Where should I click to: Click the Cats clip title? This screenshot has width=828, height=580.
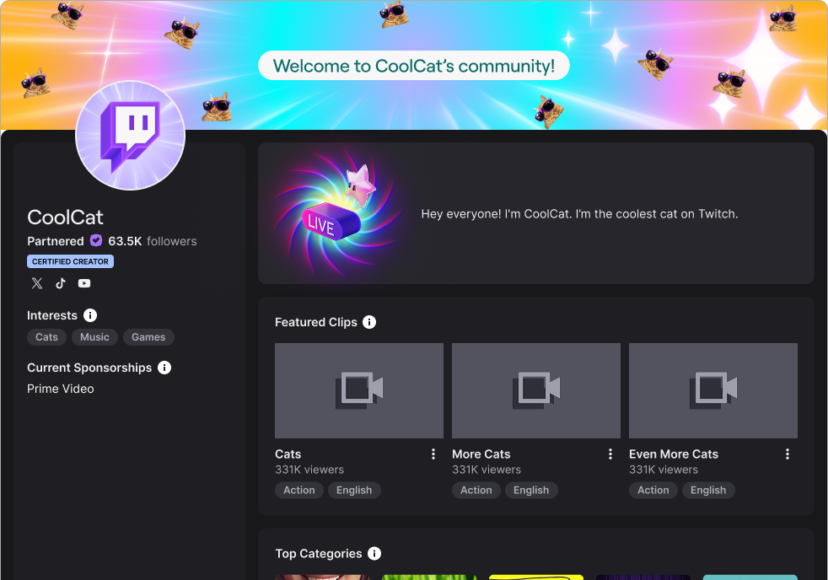coord(288,454)
